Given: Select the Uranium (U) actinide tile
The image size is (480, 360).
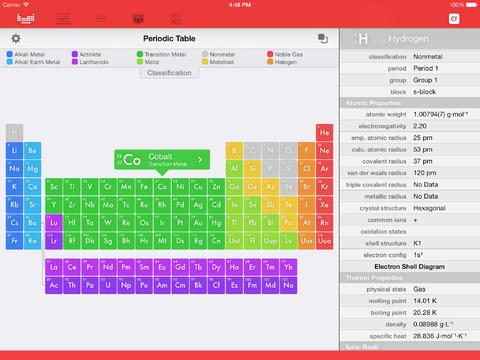Looking at the screenshot, I should [108, 285].
